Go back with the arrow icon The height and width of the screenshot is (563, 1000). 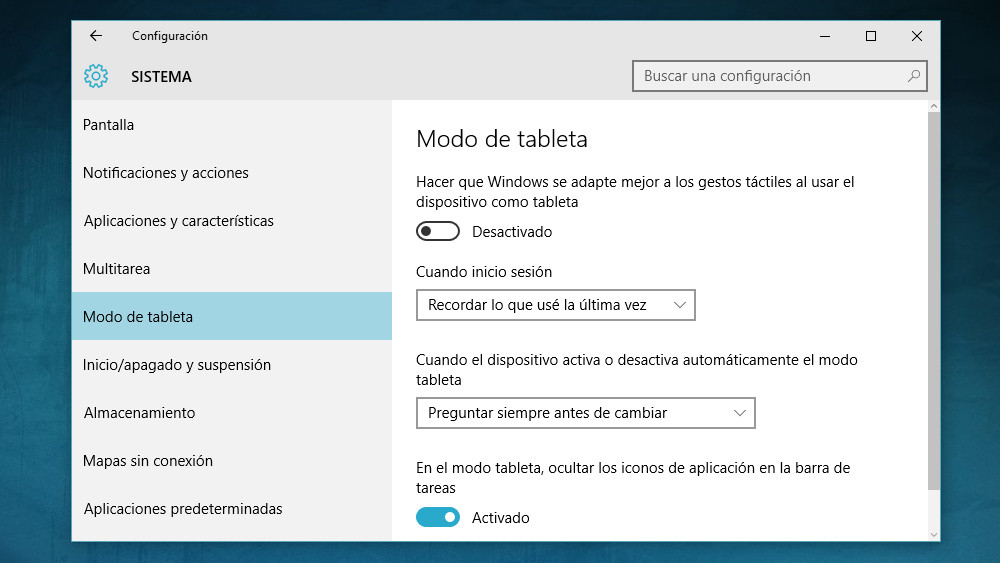pos(96,36)
